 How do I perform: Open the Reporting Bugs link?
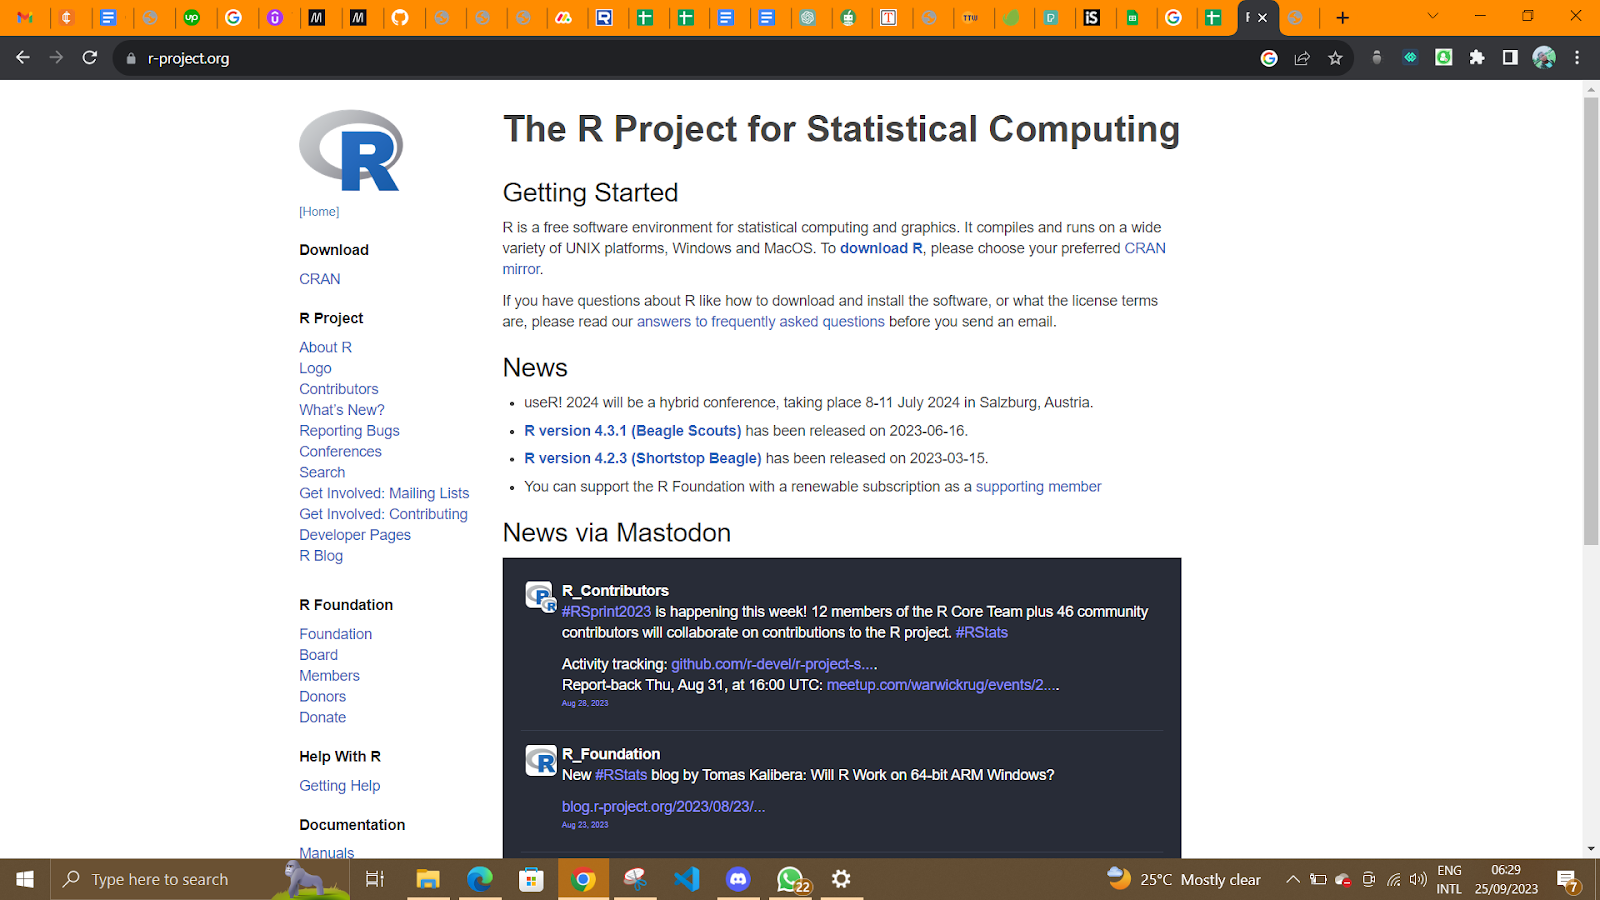point(349,431)
